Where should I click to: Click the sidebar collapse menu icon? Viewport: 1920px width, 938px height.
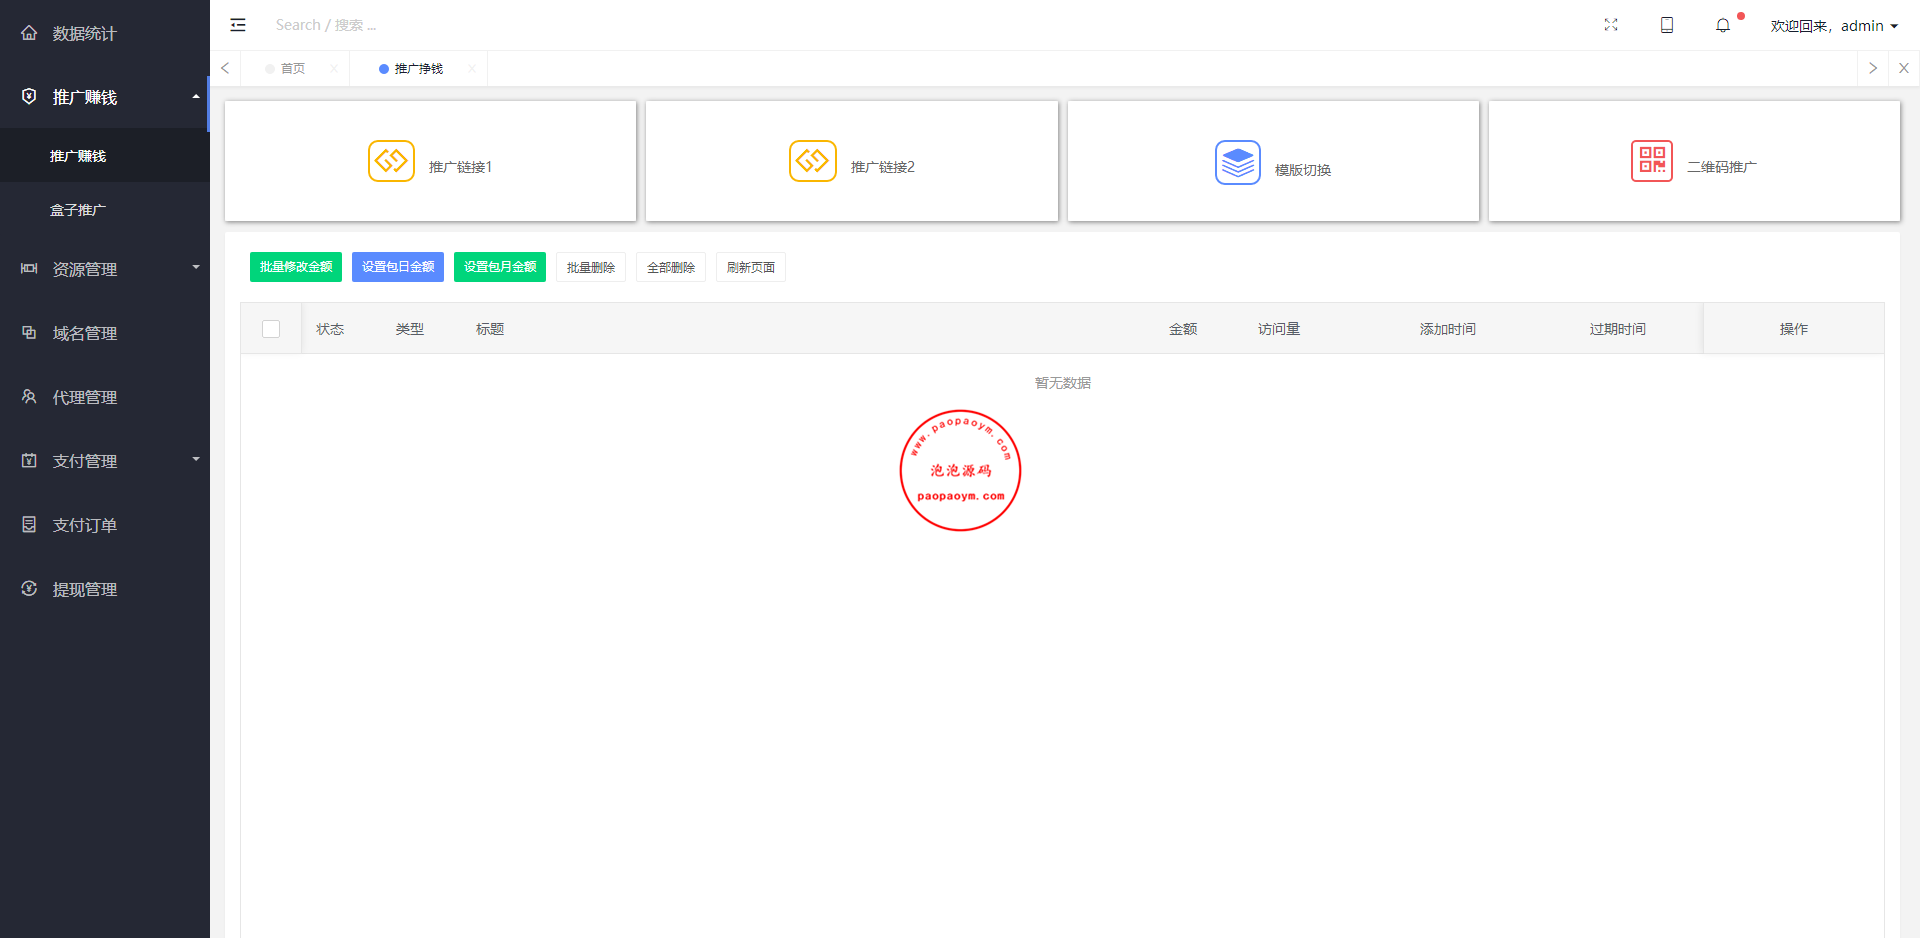tap(238, 25)
